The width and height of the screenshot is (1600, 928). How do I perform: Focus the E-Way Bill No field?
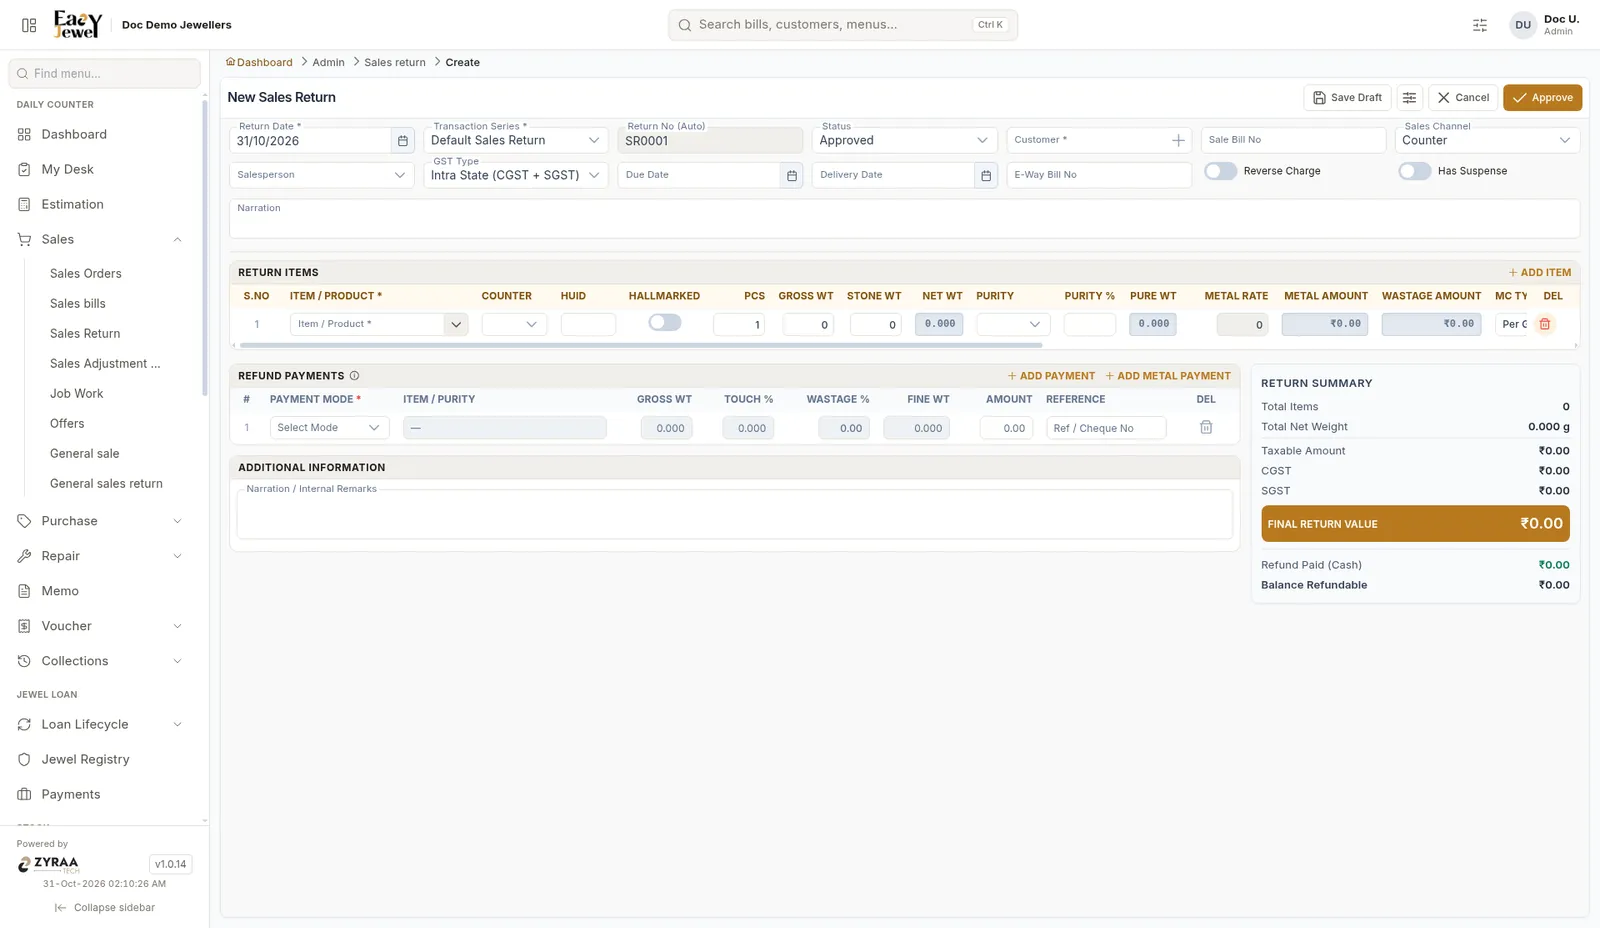tap(1099, 175)
